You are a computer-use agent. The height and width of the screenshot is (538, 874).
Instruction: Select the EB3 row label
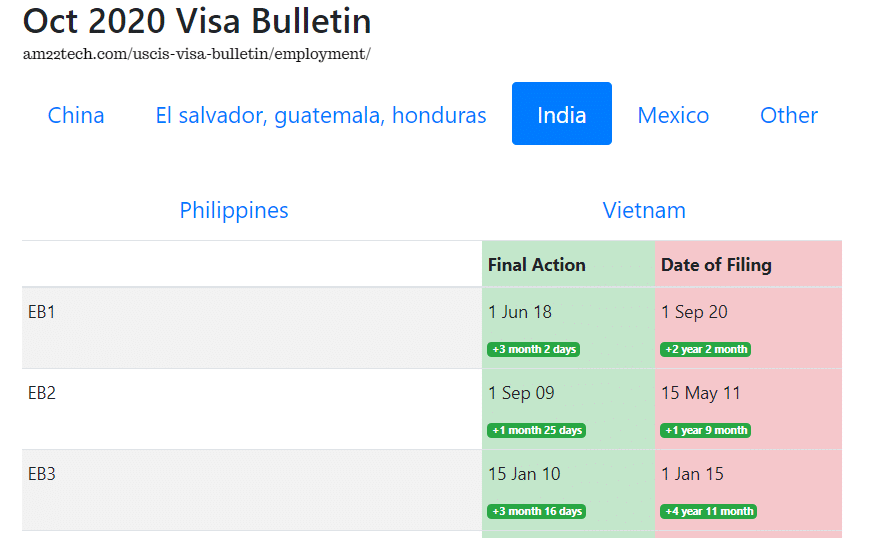tap(42, 474)
